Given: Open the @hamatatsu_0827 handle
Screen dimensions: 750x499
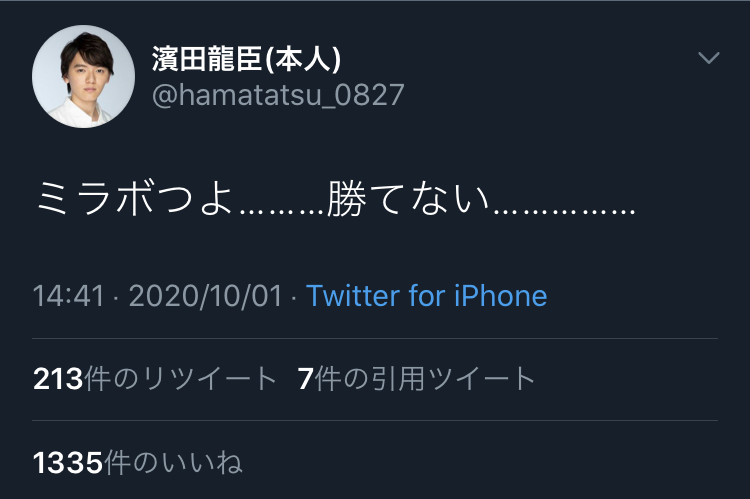Looking at the screenshot, I should (x=278, y=95).
